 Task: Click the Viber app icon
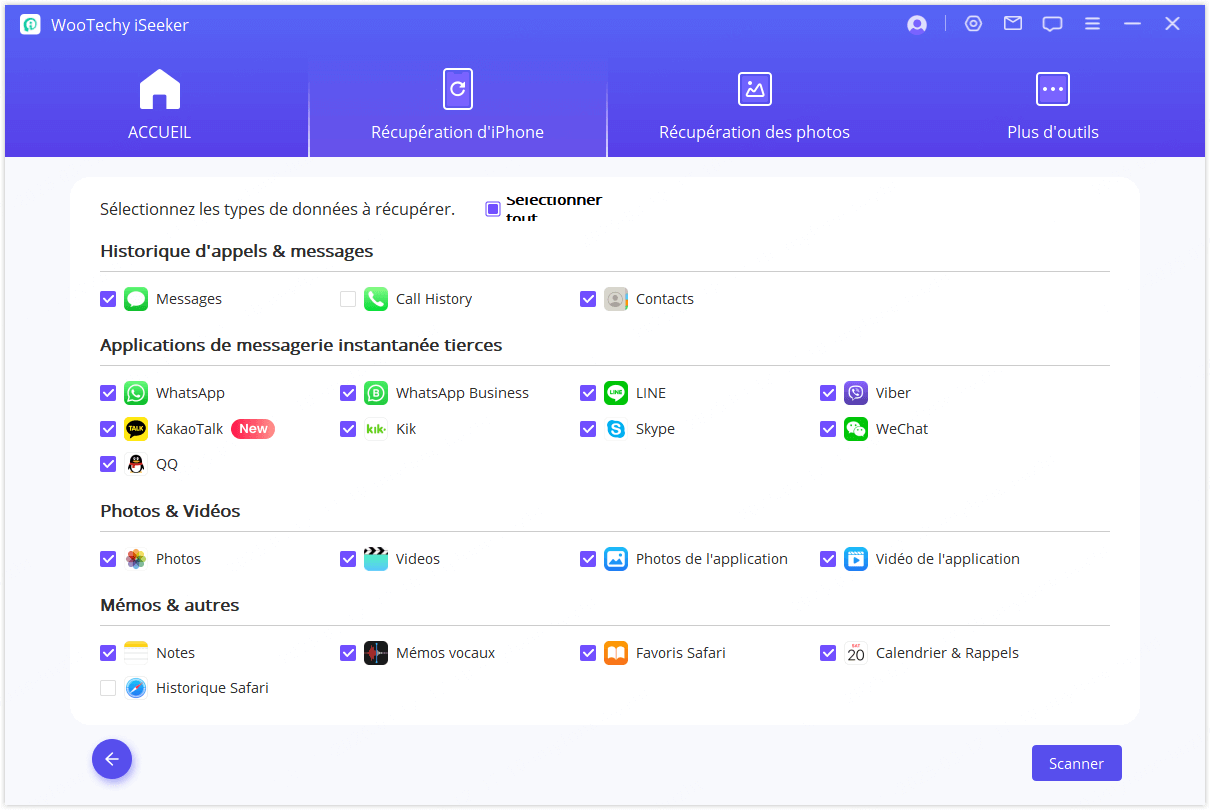click(856, 393)
